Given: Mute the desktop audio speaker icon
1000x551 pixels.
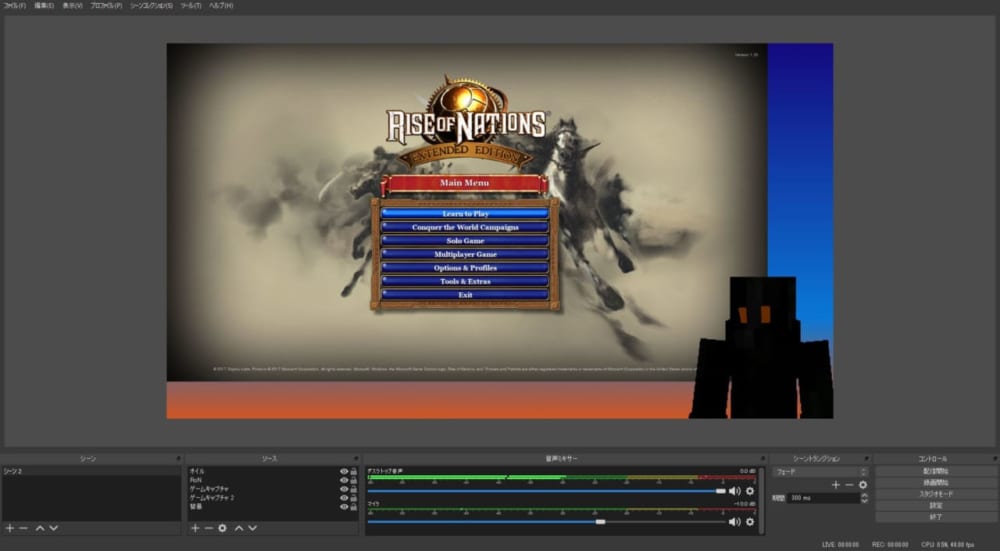Looking at the screenshot, I should tap(735, 491).
